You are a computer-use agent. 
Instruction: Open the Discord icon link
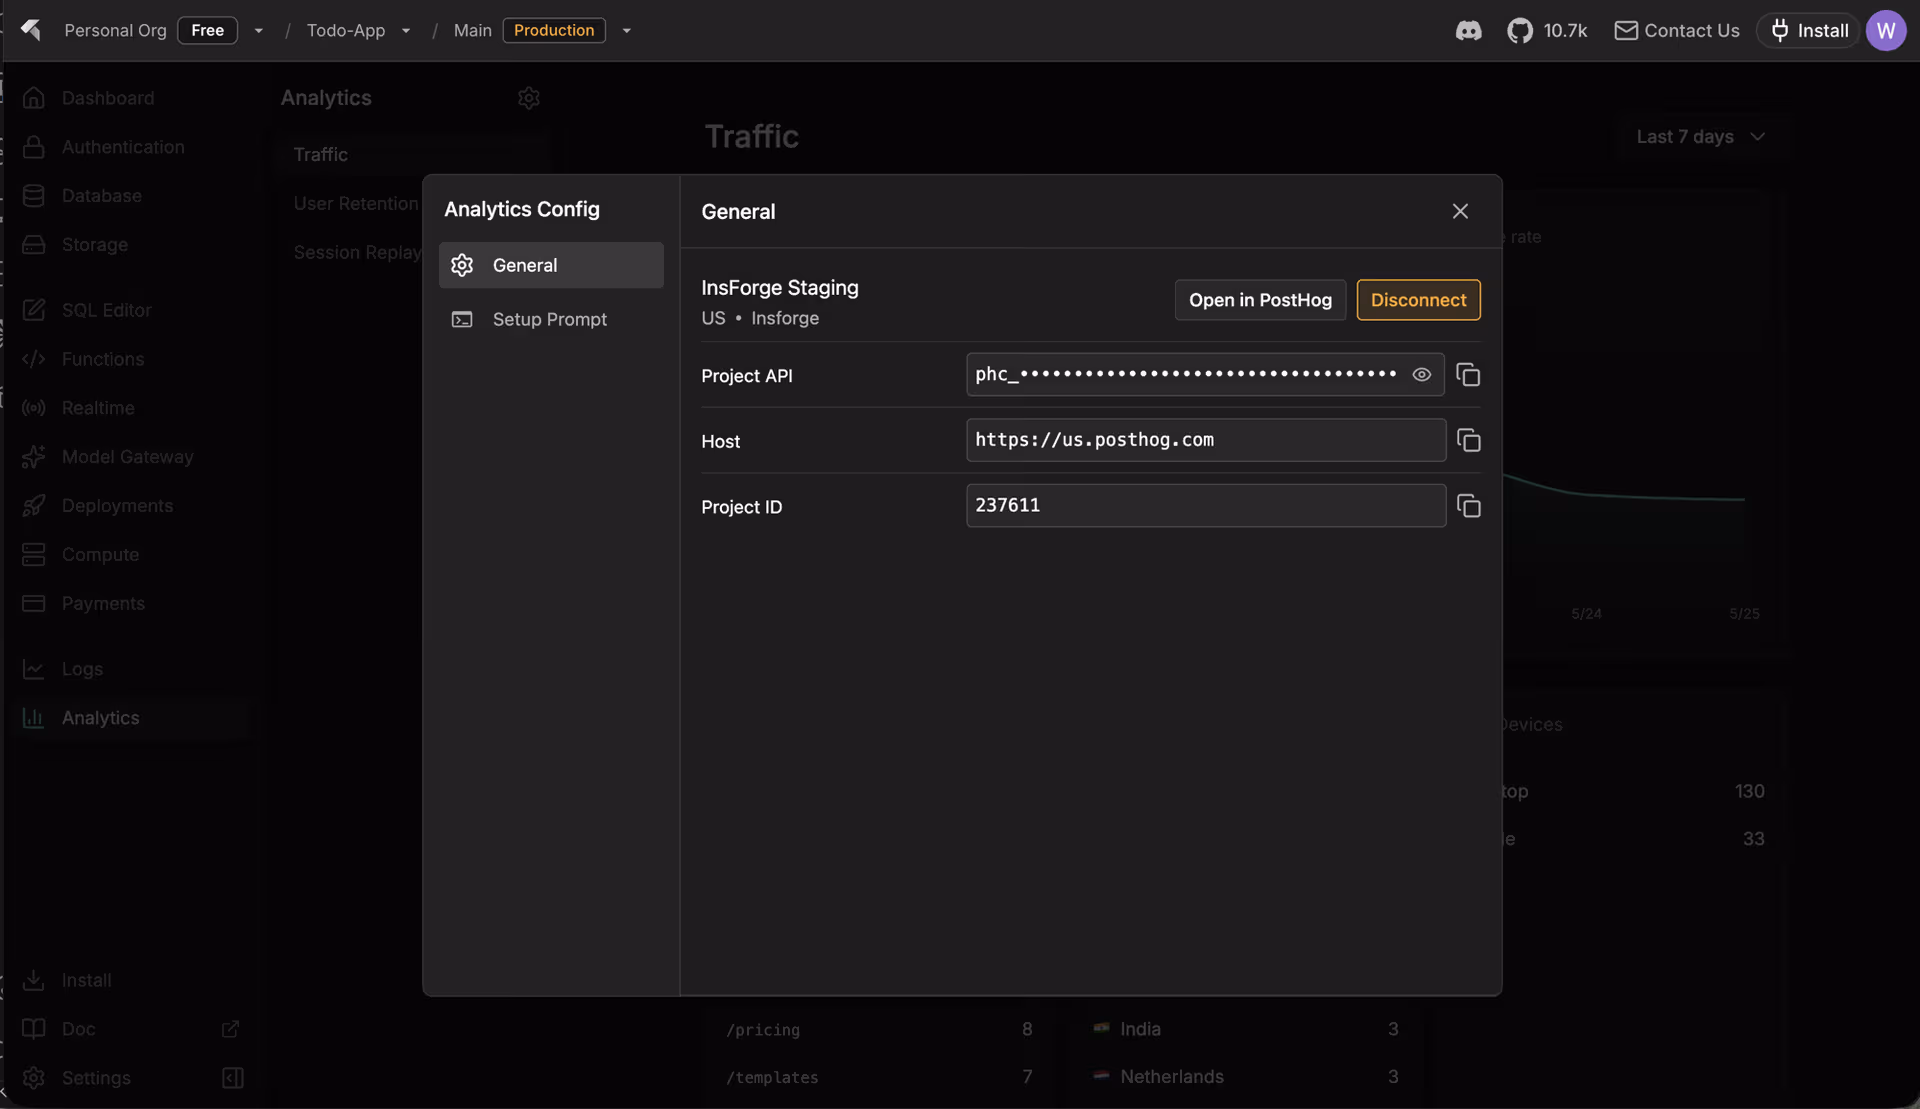coord(1468,30)
